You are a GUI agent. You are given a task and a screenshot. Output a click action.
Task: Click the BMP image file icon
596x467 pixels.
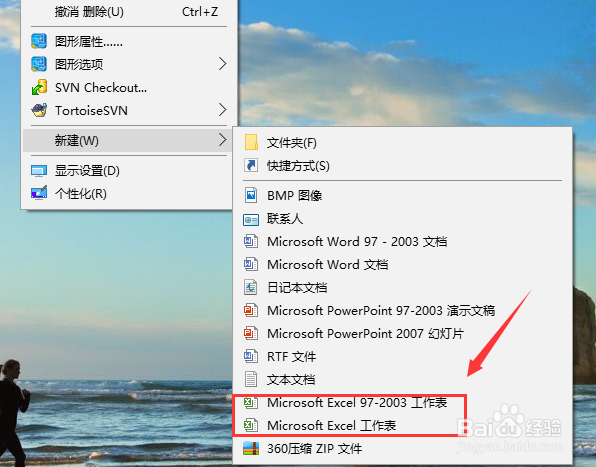251,195
